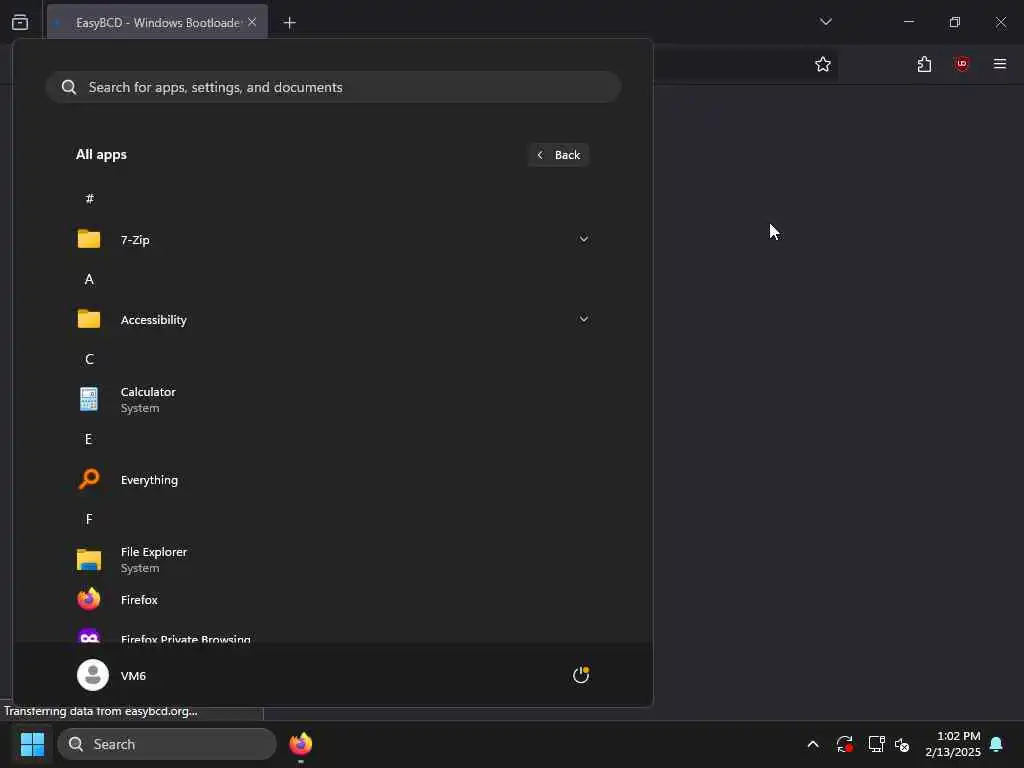This screenshot has height=768, width=1024.
Task: Bookmark this page with the star
Action: 823,64
